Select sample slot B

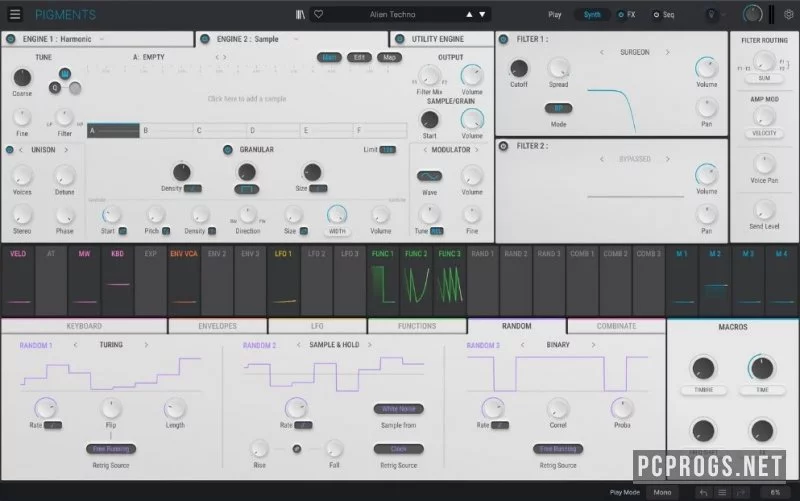pyautogui.click(x=166, y=131)
